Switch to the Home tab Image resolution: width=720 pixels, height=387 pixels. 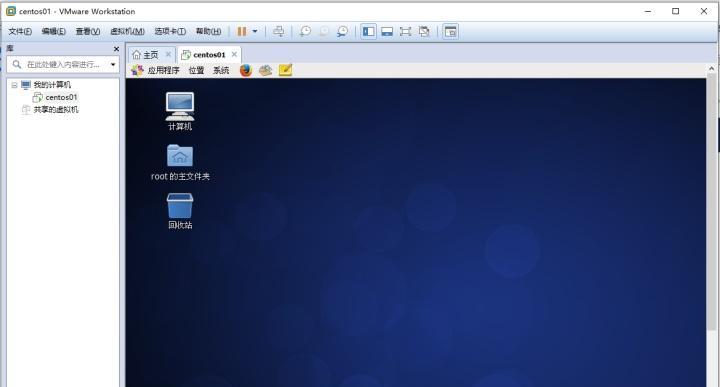pyautogui.click(x=151, y=55)
